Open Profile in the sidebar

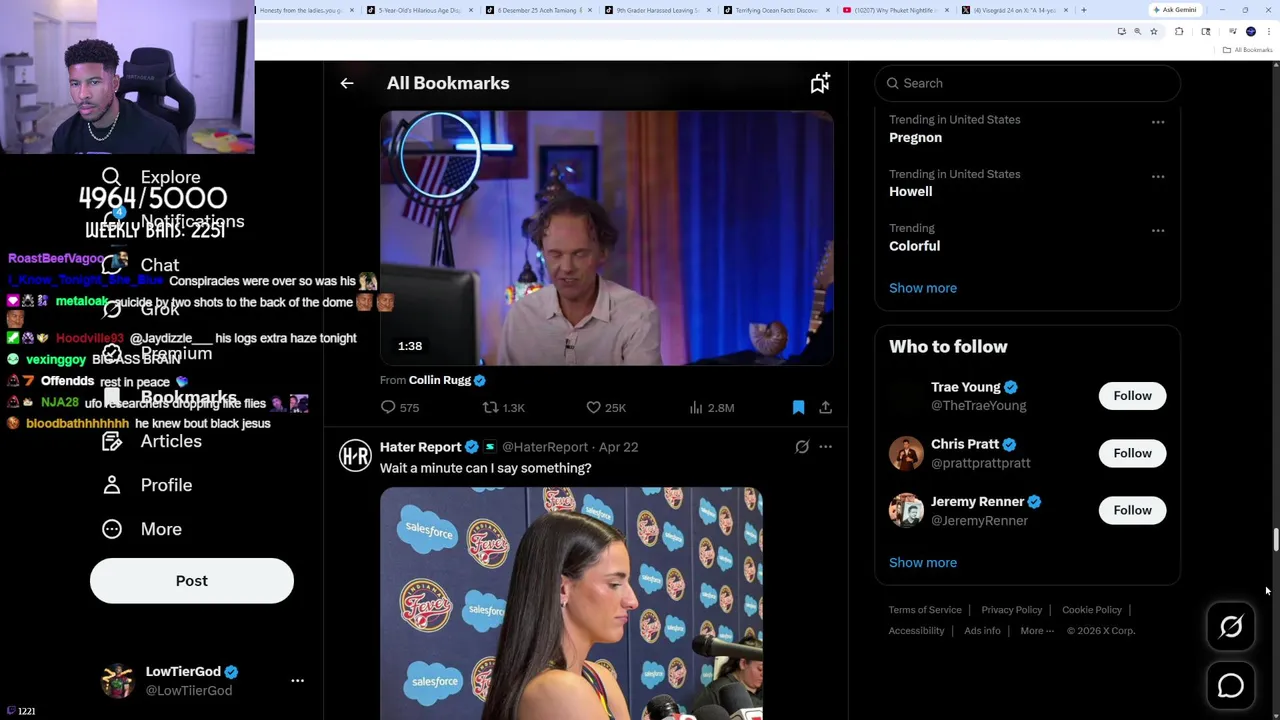click(x=147, y=485)
